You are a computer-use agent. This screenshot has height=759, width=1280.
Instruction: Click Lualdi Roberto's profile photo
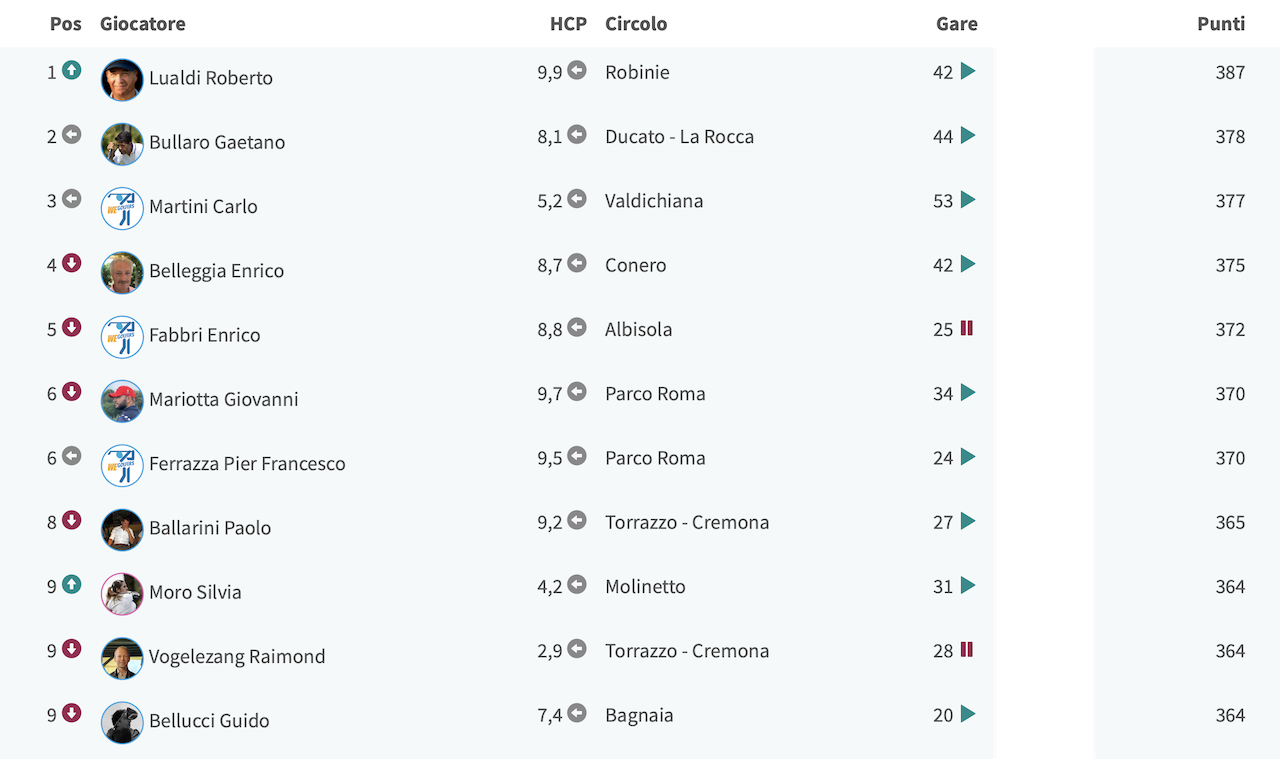point(122,79)
